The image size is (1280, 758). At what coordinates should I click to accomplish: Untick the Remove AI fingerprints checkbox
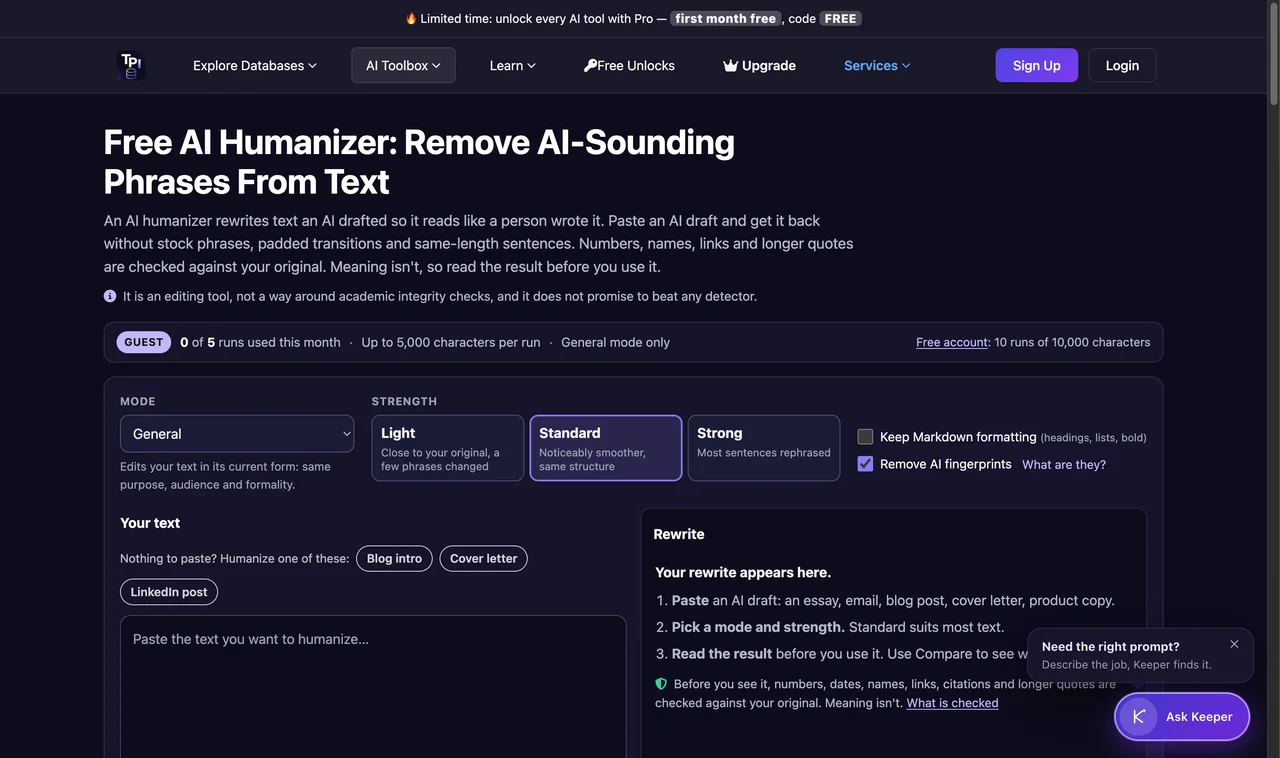(x=866, y=464)
